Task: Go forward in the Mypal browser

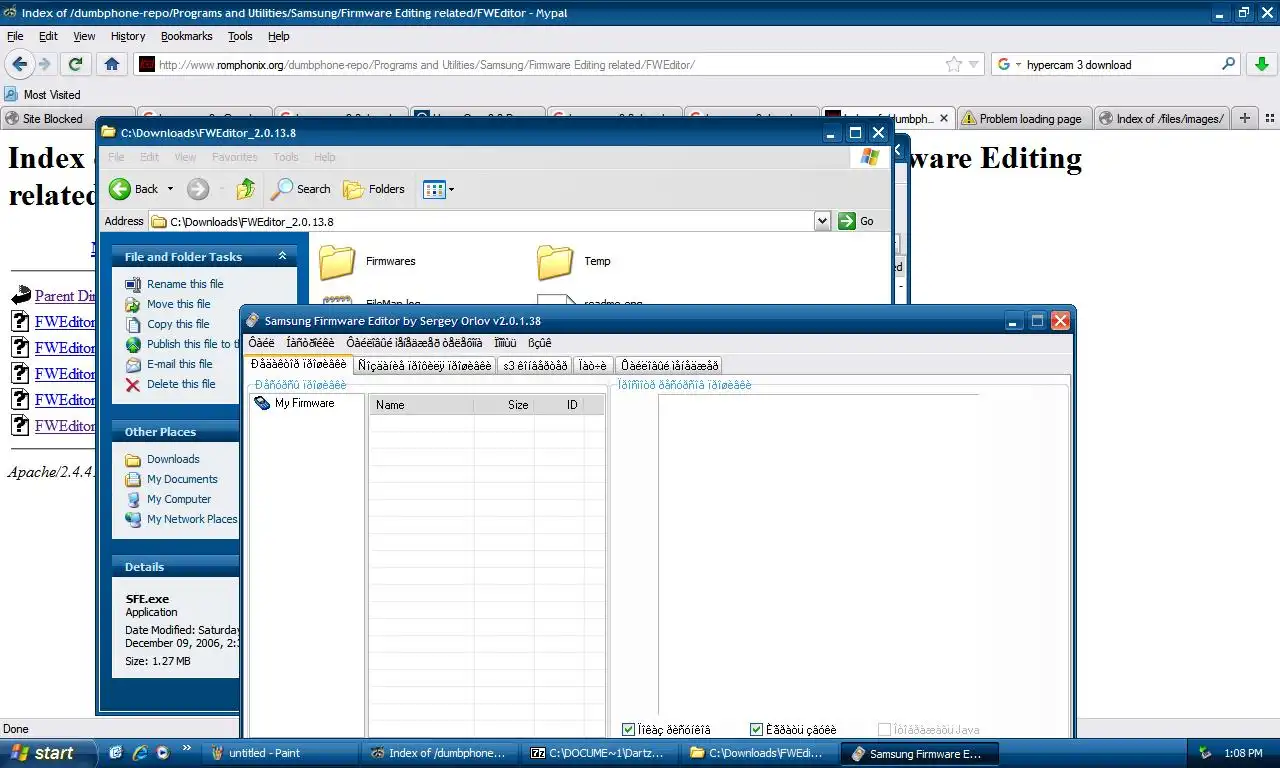Action: [x=45, y=64]
